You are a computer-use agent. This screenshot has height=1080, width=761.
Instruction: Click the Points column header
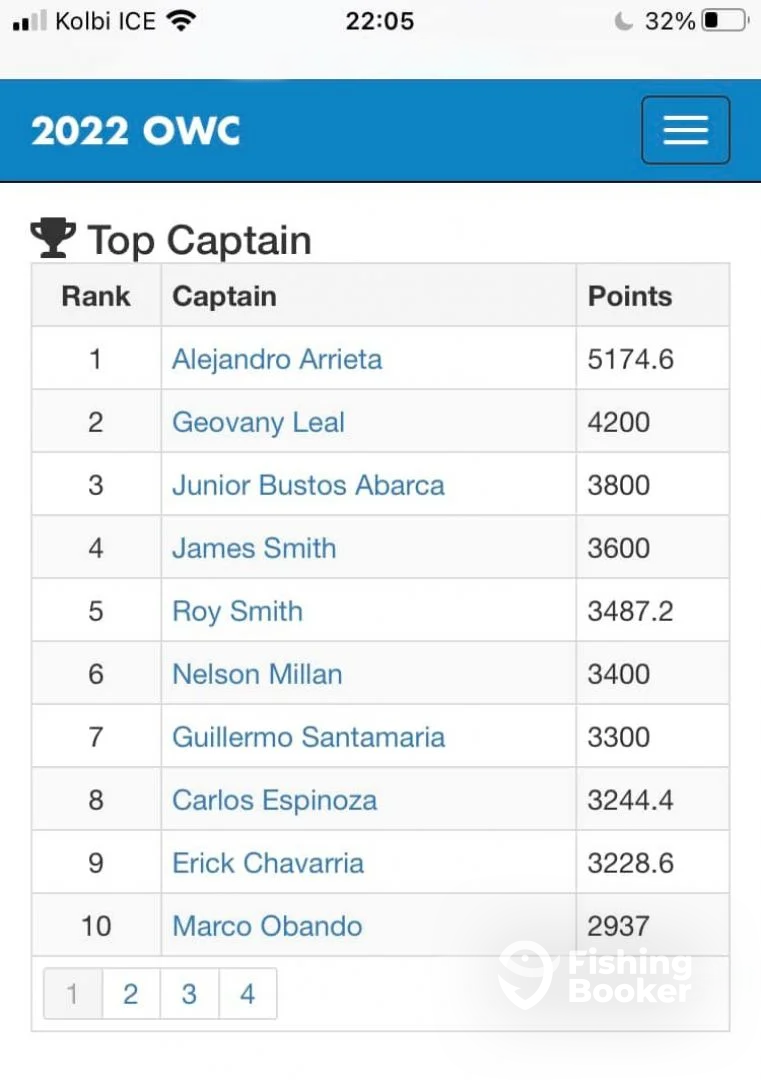(x=630, y=296)
